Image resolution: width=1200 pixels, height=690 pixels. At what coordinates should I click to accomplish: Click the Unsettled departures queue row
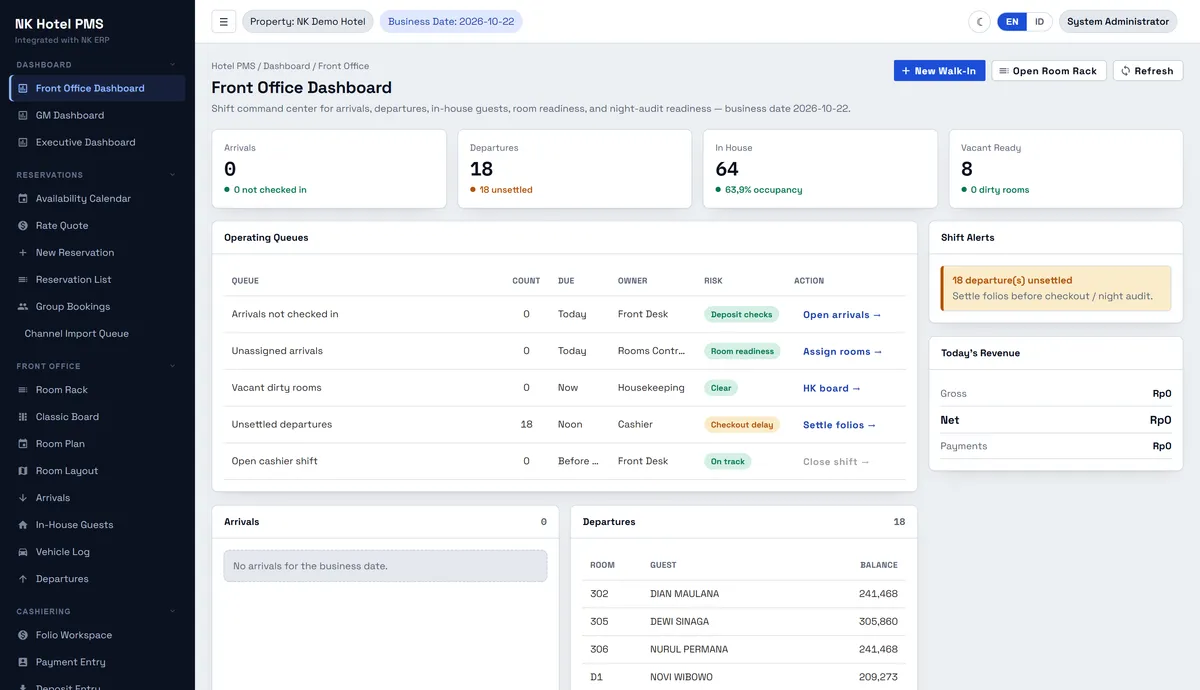[x=565, y=425]
